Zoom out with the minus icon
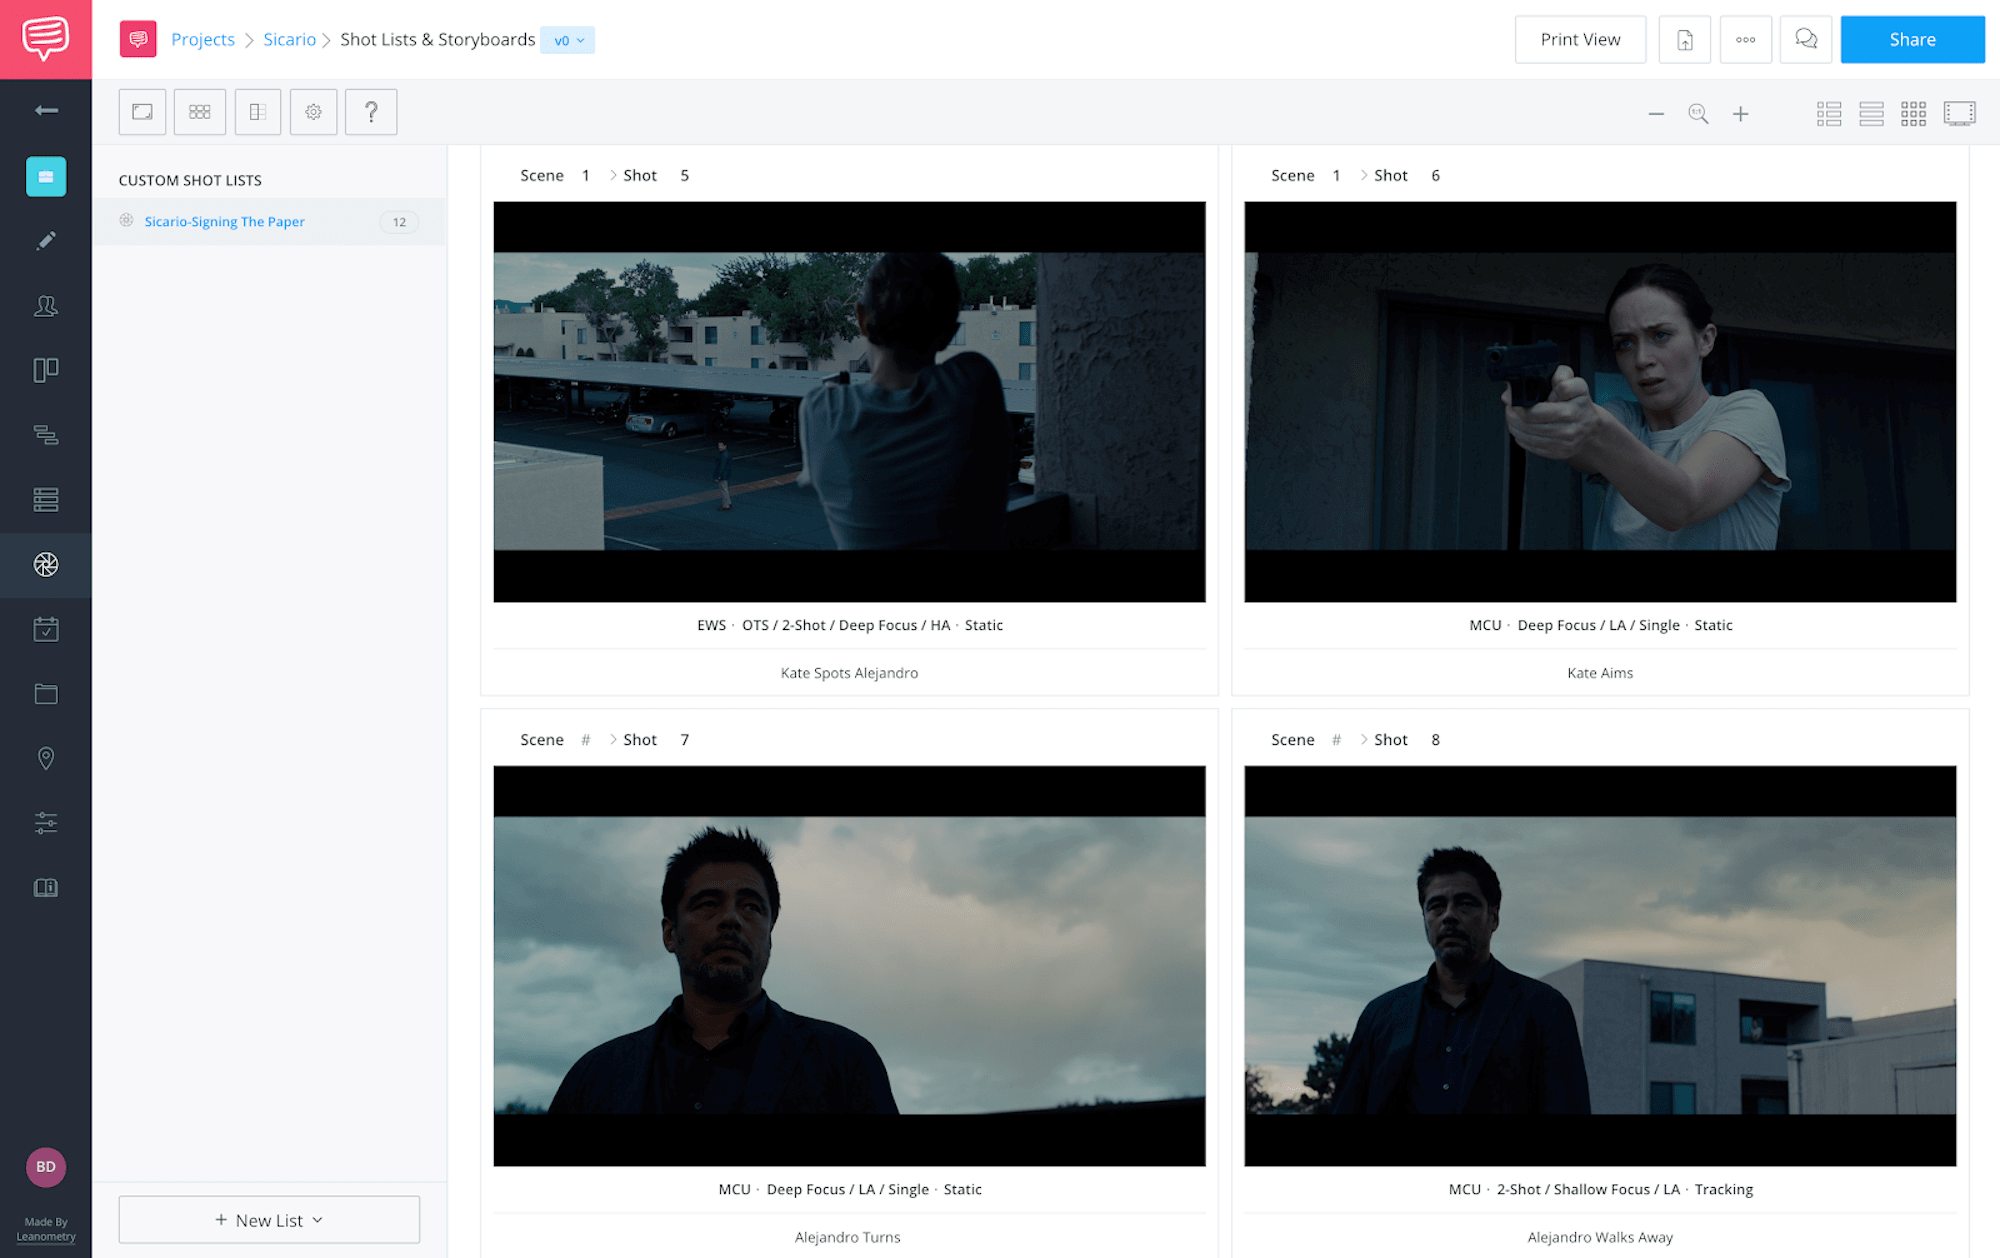 [1656, 114]
